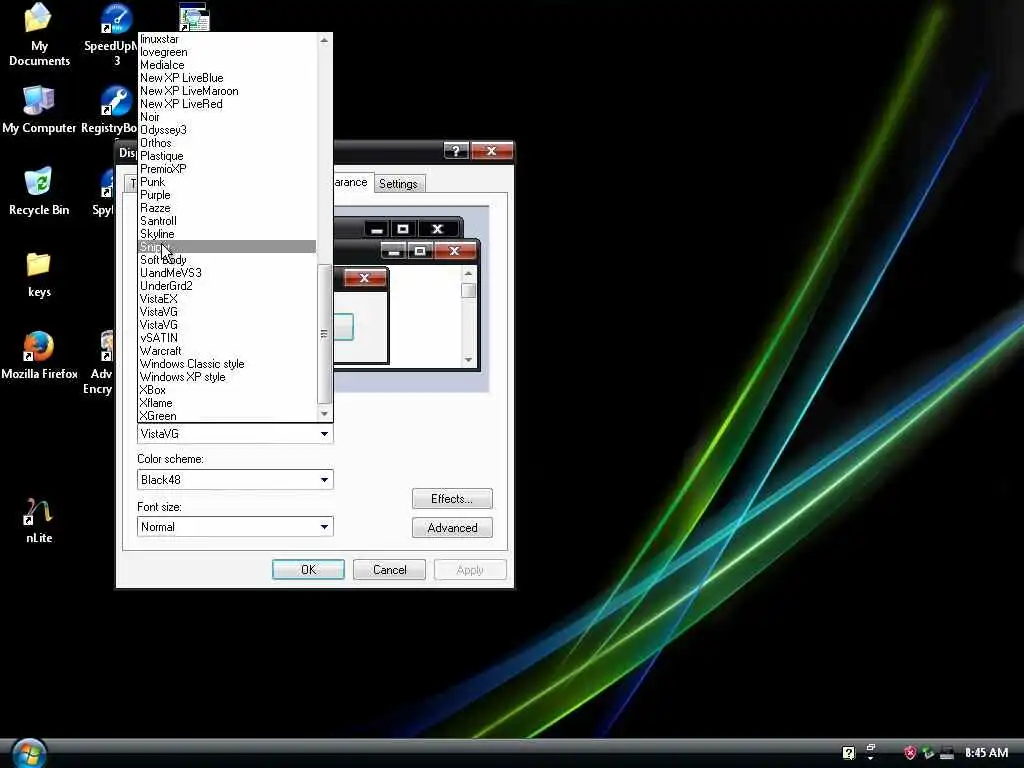Pick the Purple style
The width and height of the screenshot is (1024, 768).
(x=227, y=195)
